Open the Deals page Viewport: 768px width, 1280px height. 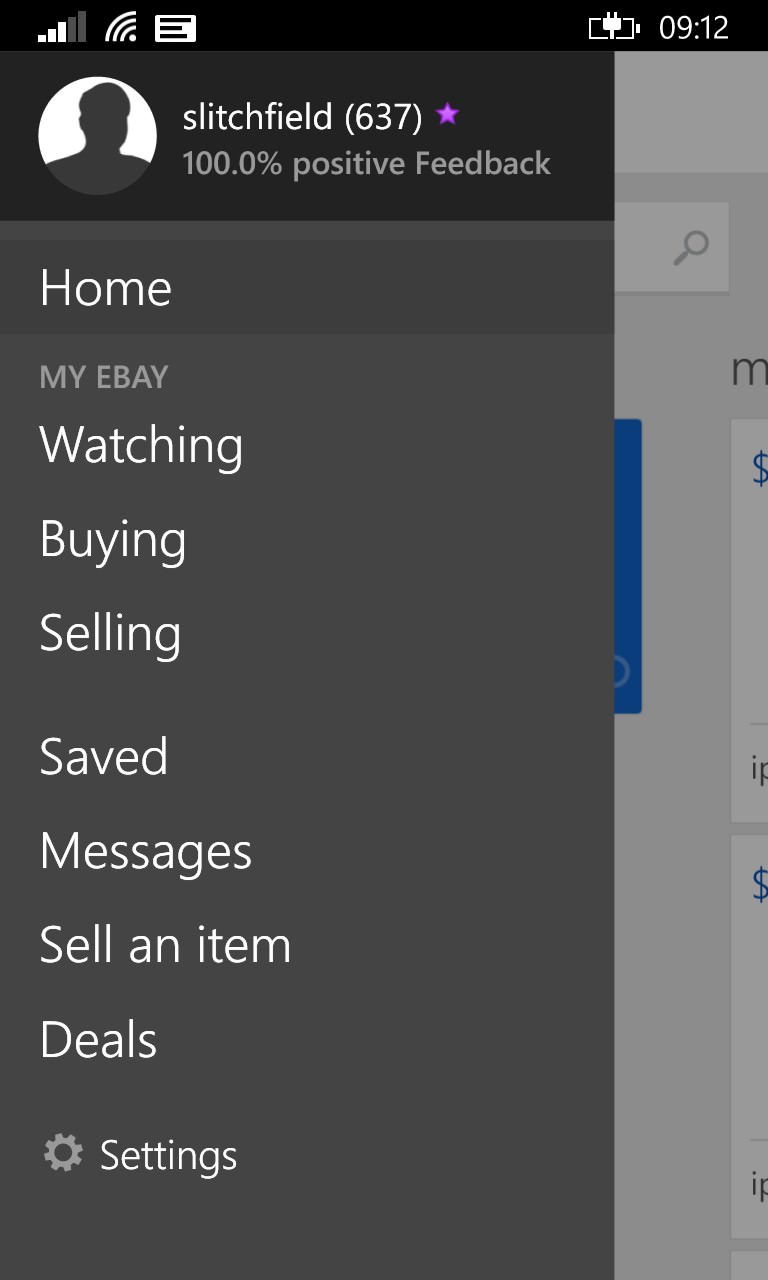(99, 1040)
